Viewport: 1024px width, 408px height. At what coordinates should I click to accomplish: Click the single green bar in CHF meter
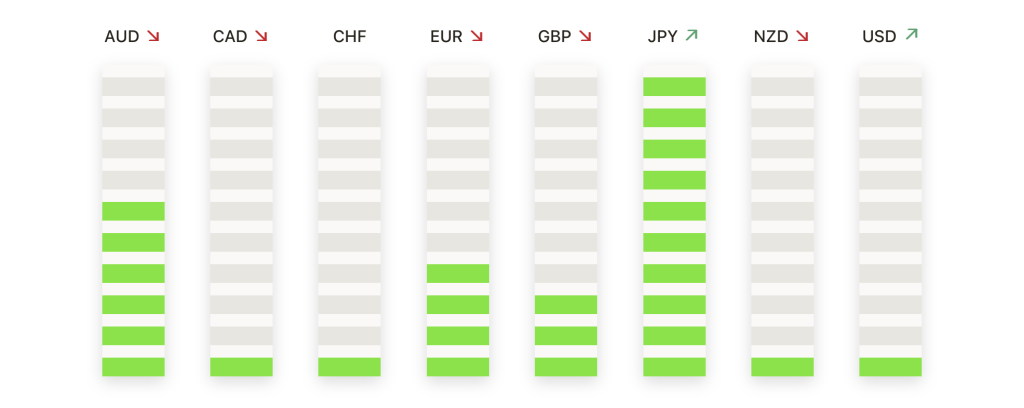tap(349, 367)
